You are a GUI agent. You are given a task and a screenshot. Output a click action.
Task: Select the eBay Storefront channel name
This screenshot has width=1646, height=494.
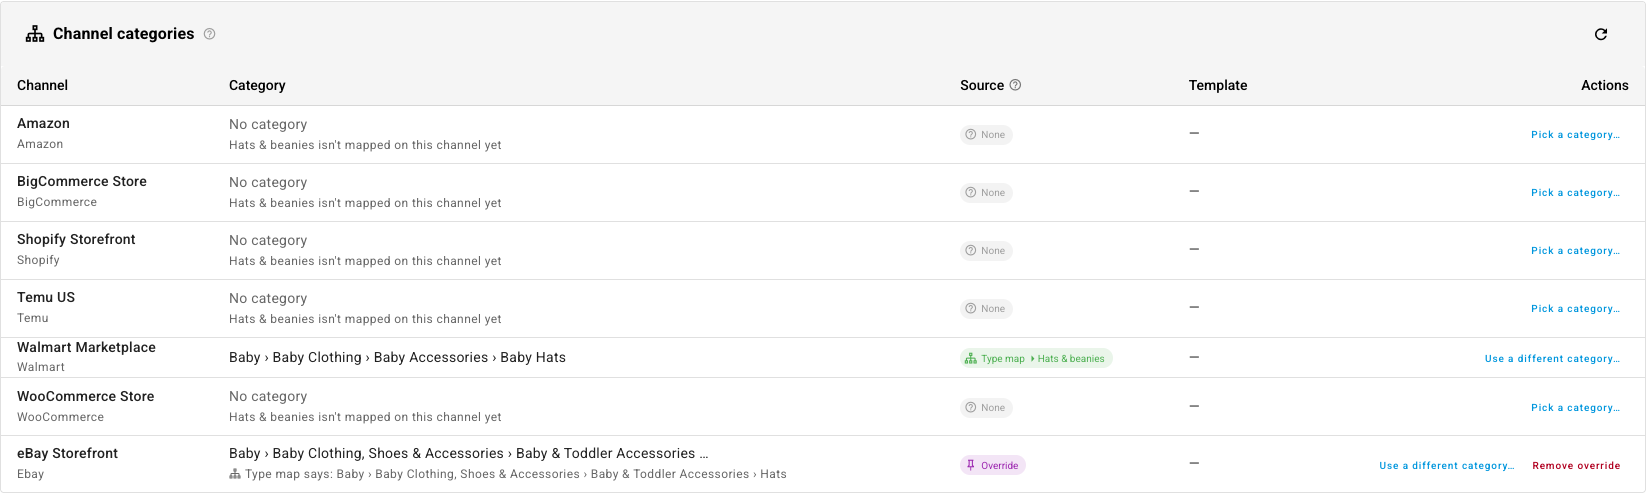point(67,453)
